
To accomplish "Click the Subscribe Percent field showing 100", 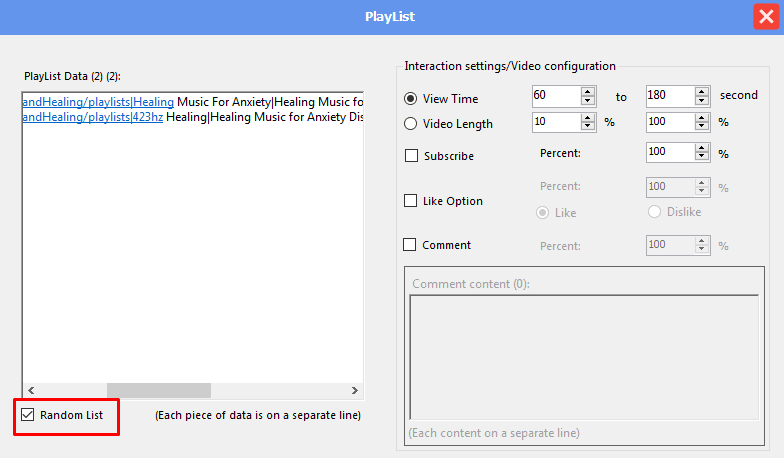I will (670, 152).
